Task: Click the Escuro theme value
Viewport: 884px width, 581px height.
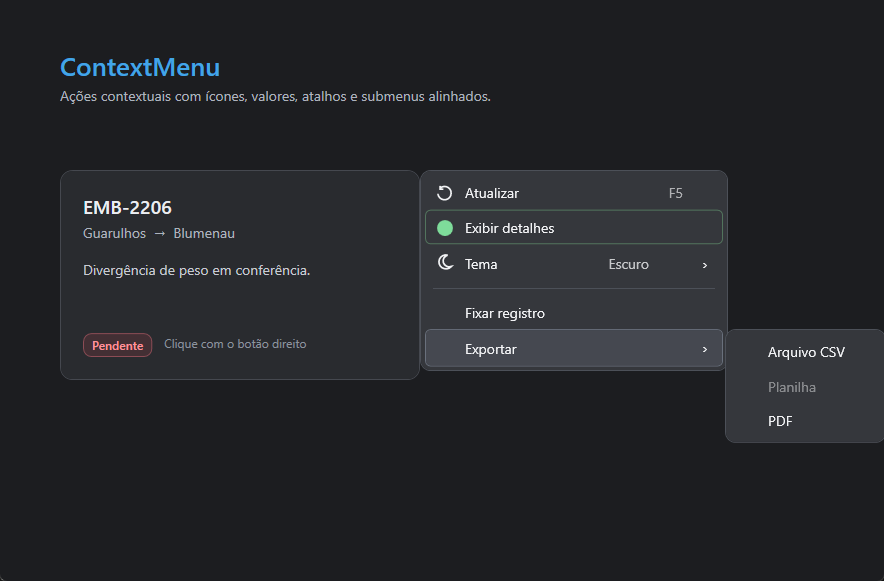Action: [x=629, y=264]
